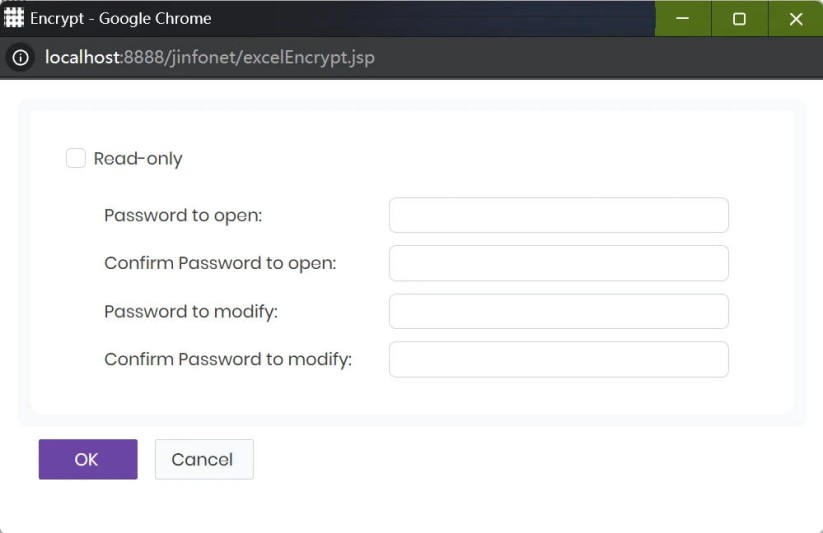Click the 'Encrypt - Google Chrome' window title
The width and height of the screenshot is (823, 533).
point(121,18)
